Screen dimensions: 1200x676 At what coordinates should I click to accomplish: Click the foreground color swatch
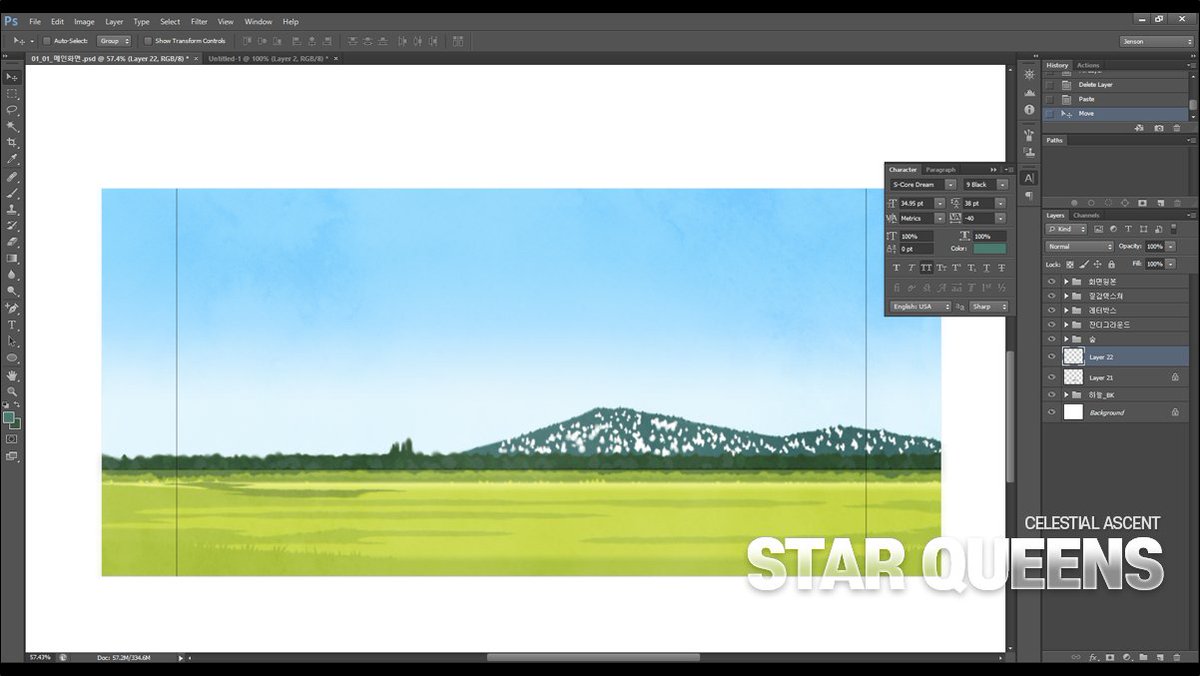pyautogui.click(x=9, y=417)
